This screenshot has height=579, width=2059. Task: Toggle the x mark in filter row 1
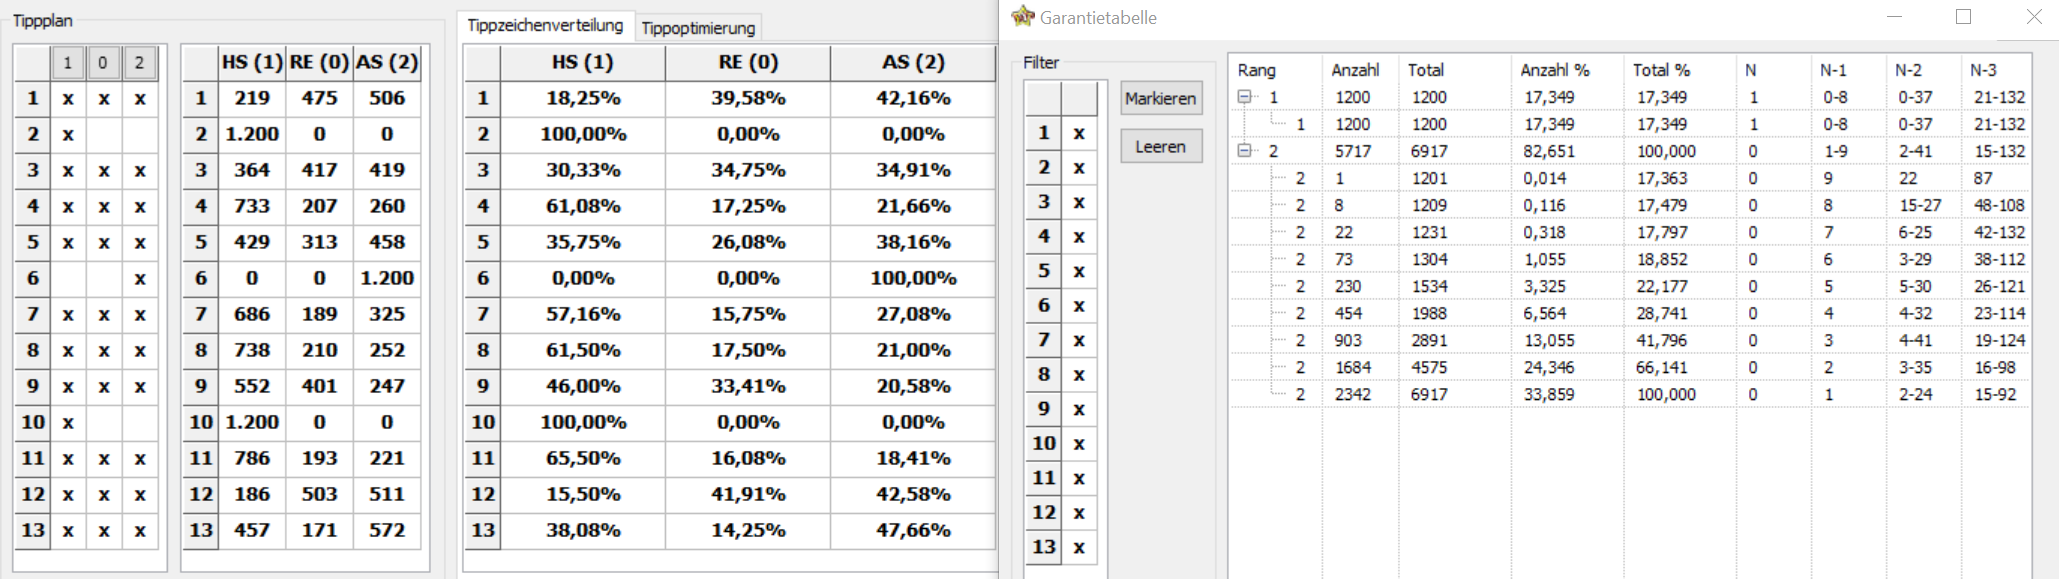pyautogui.click(x=1079, y=133)
